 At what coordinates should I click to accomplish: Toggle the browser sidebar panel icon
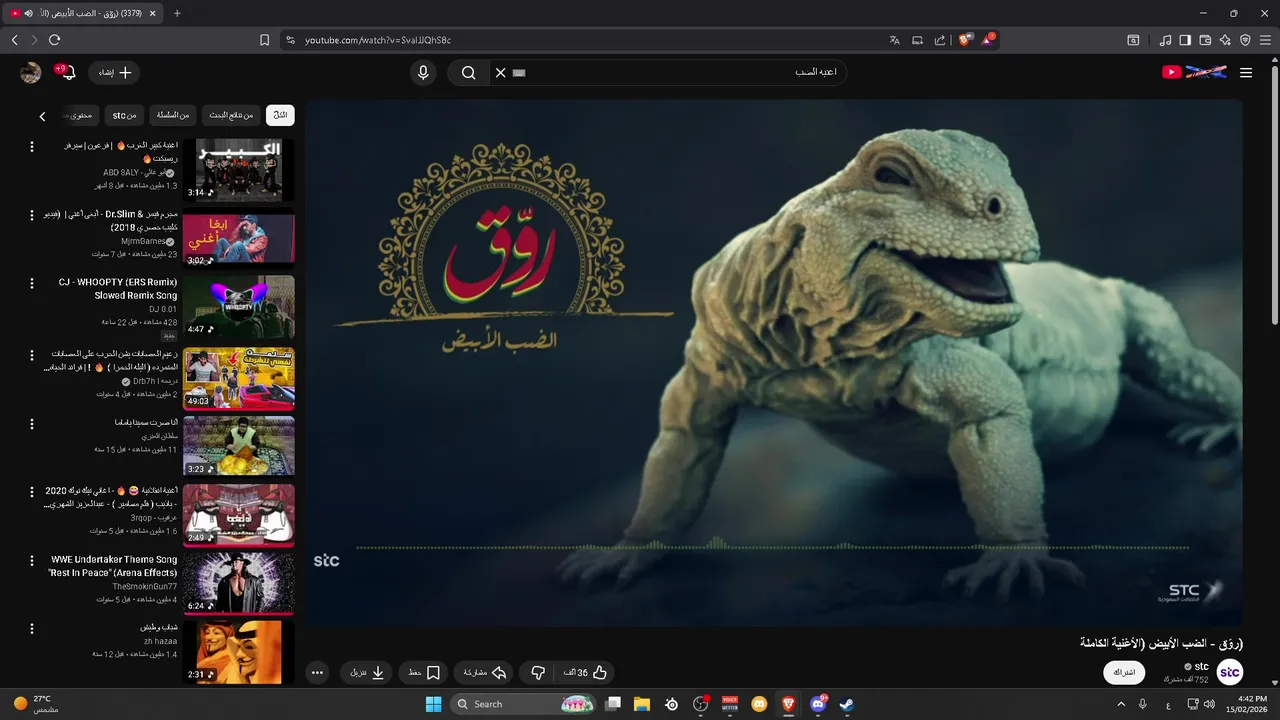pyautogui.click(x=1185, y=40)
